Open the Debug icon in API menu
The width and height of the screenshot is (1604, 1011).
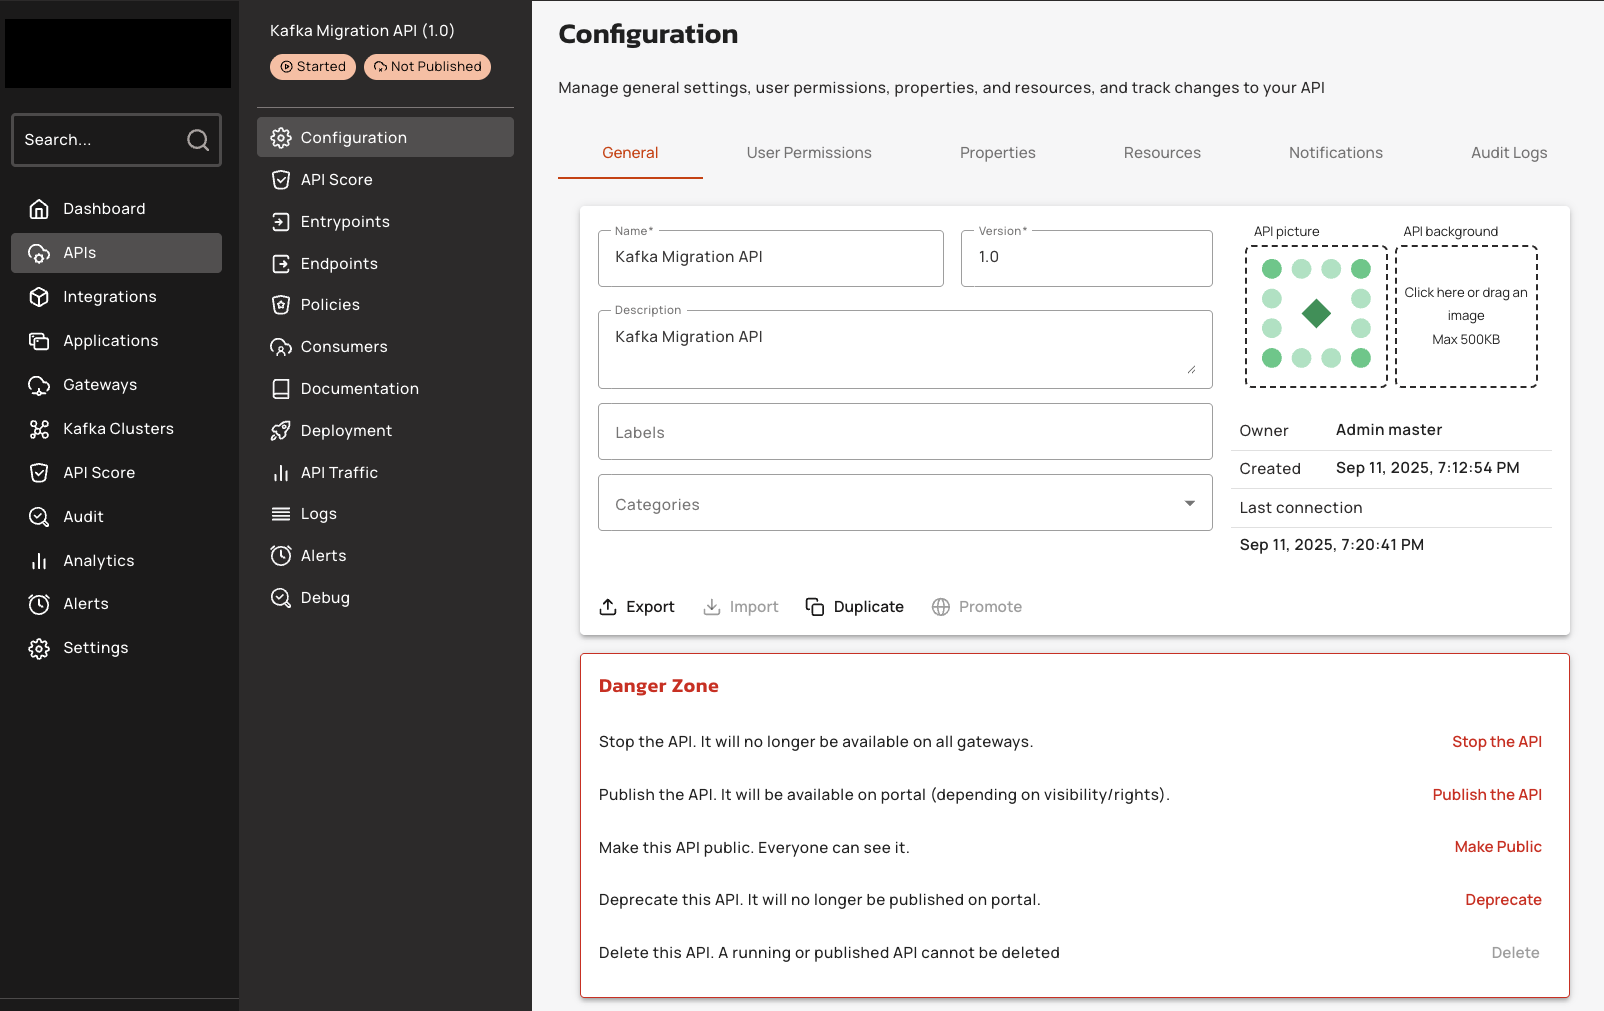point(281,598)
